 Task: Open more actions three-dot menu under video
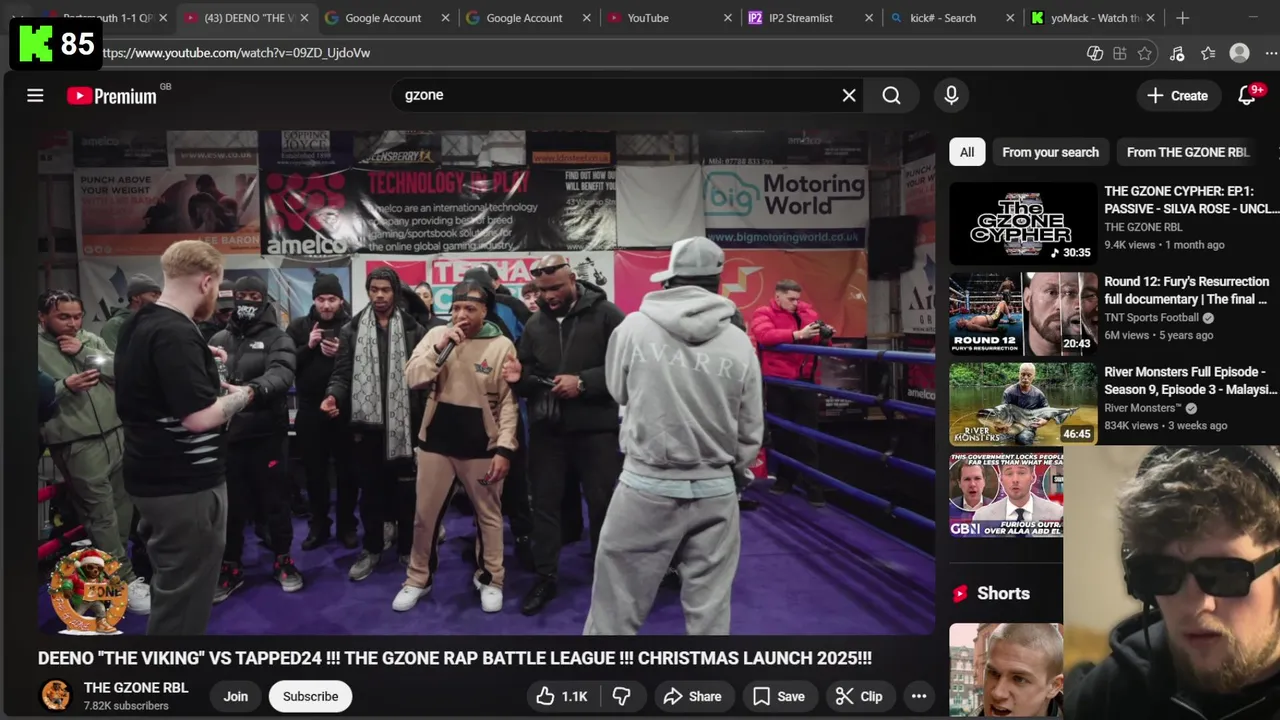point(918,696)
